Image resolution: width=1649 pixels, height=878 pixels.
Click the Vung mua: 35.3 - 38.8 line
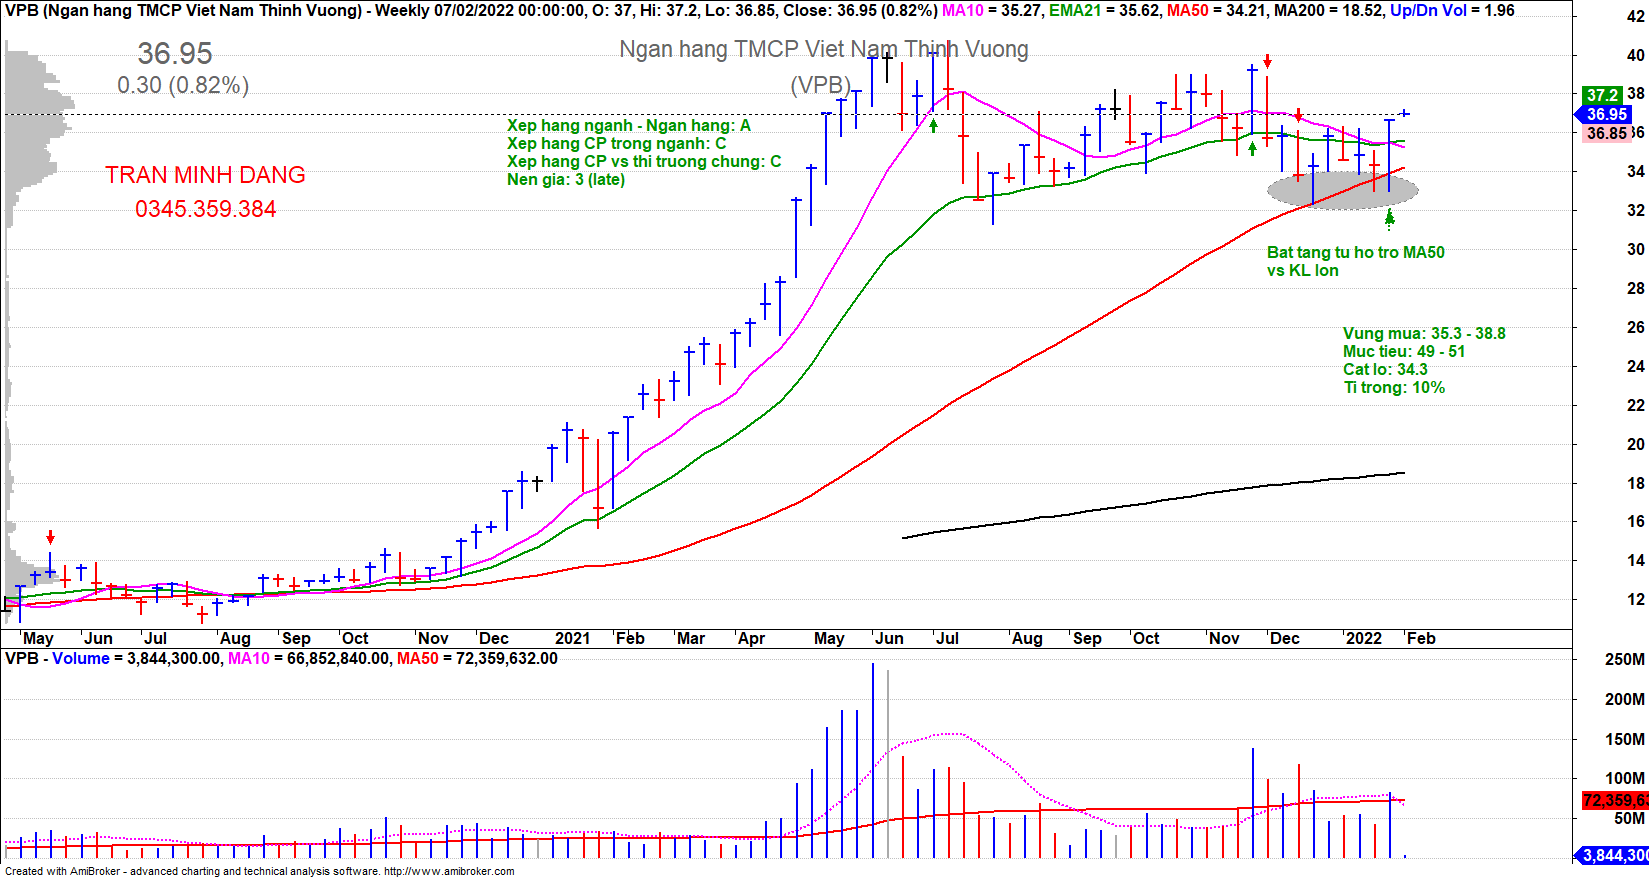click(1424, 333)
